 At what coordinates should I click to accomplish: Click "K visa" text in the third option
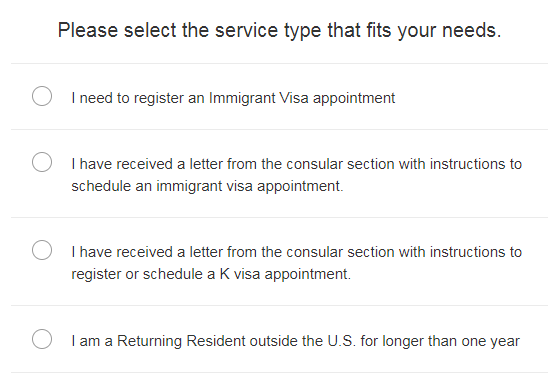pos(240,274)
